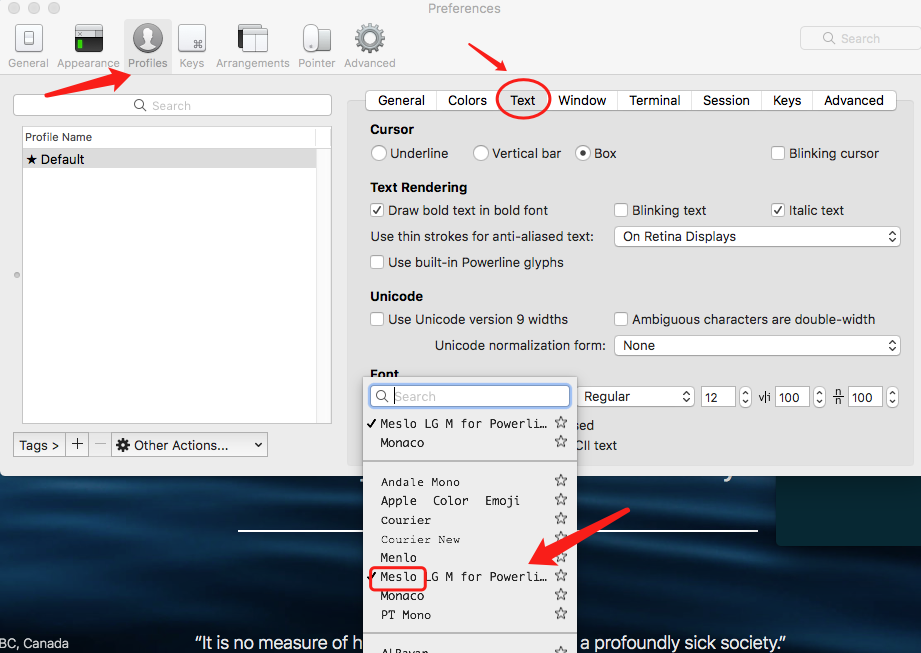
Task: Click the profile search field
Action: pyautogui.click(x=172, y=105)
